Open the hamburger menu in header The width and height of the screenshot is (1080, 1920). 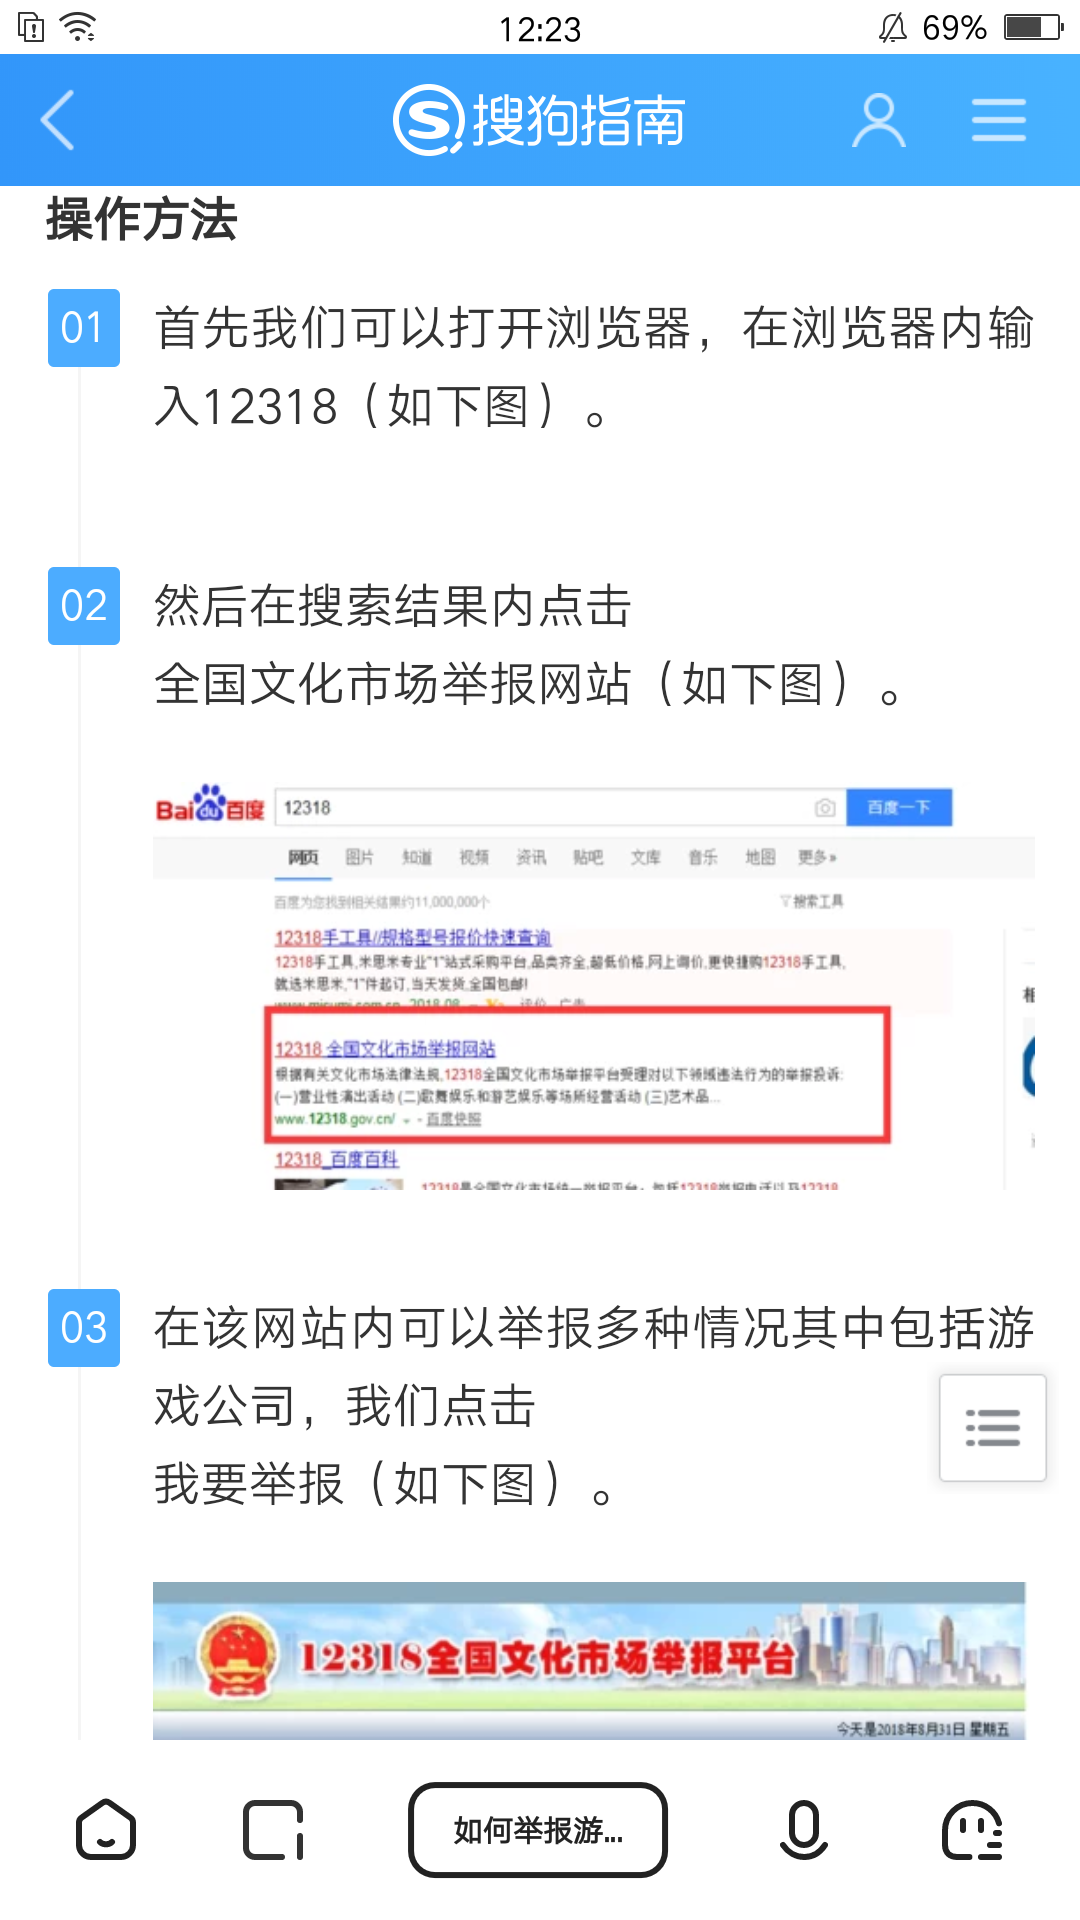(999, 120)
